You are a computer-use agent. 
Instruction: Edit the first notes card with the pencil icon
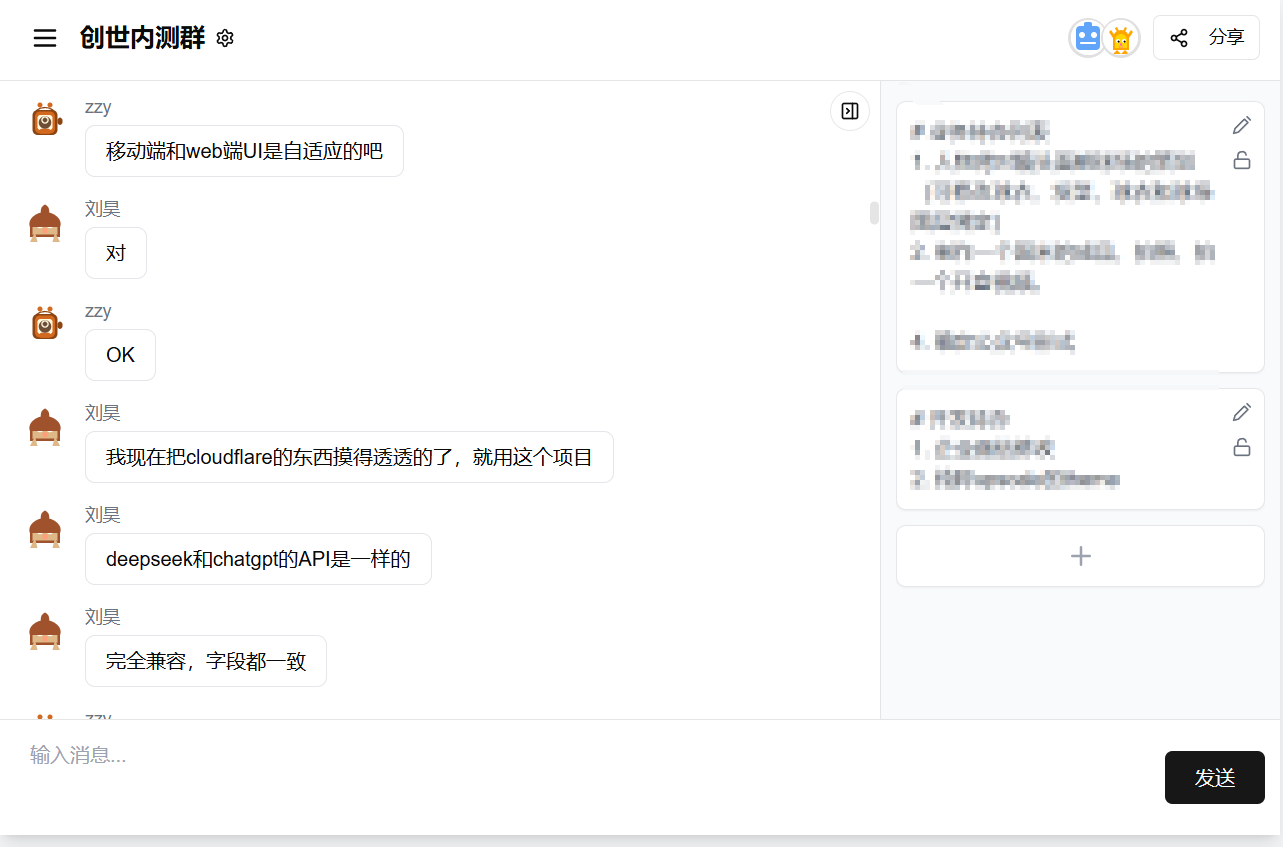1241,124
